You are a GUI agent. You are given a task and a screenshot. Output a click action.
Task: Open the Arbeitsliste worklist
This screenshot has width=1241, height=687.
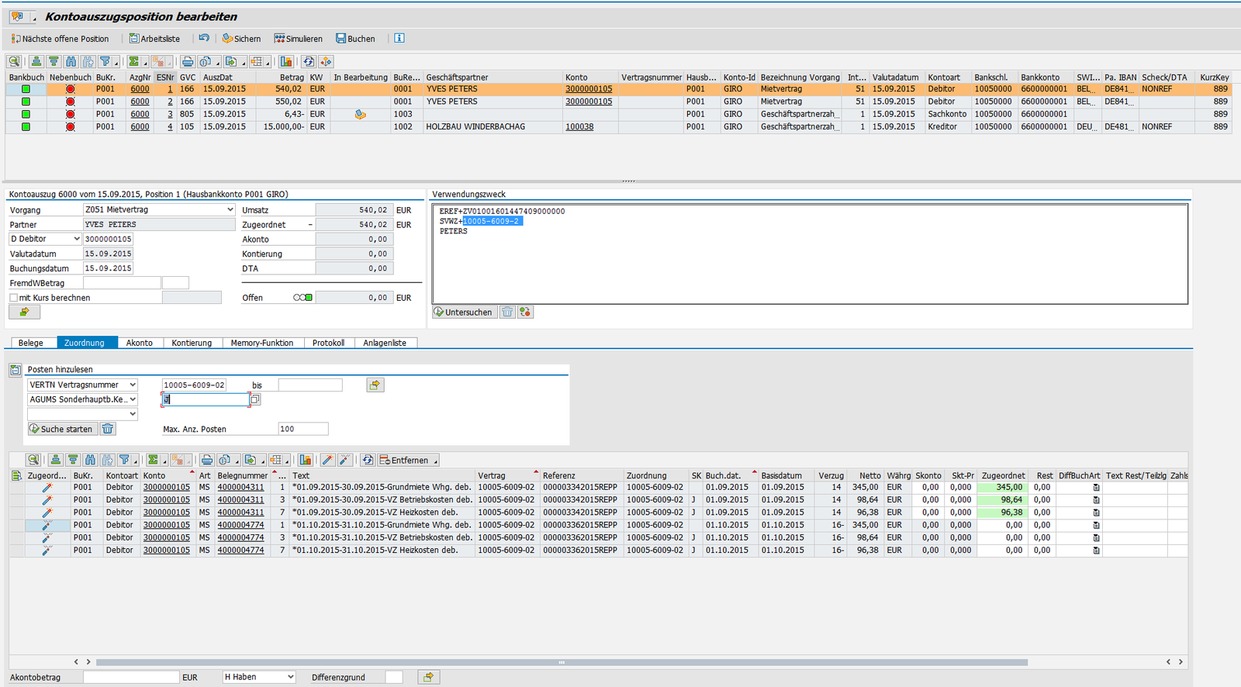[154, 39]
